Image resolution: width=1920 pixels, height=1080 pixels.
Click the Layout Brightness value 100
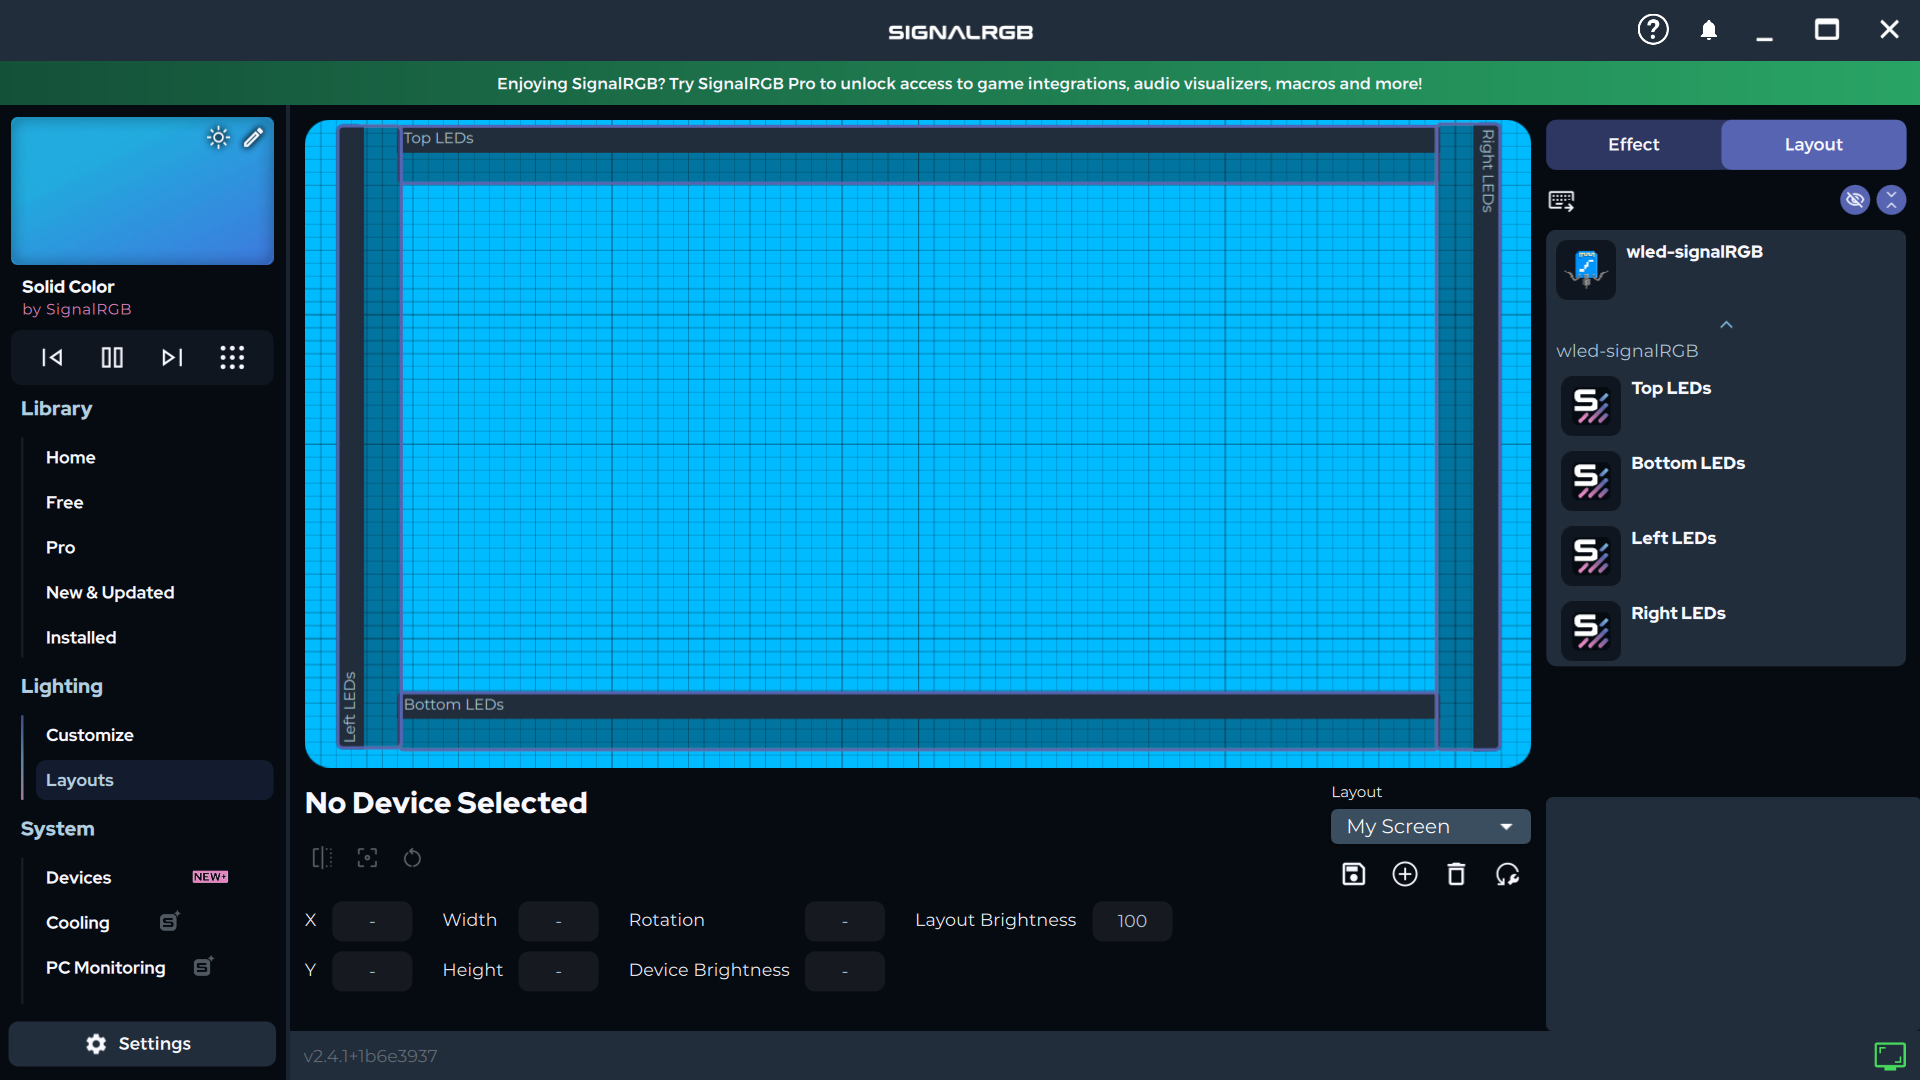pyautogui.click(x=1132, y=921)
